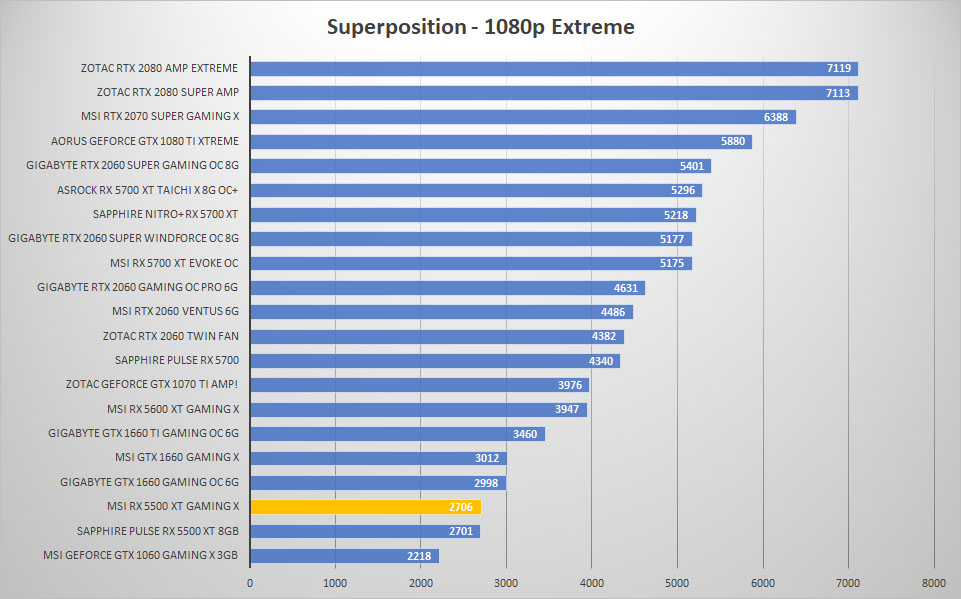Viewport: 961px width, 599px height.
Task: Click the data value 2998
Action: click(x=486, y=483)
